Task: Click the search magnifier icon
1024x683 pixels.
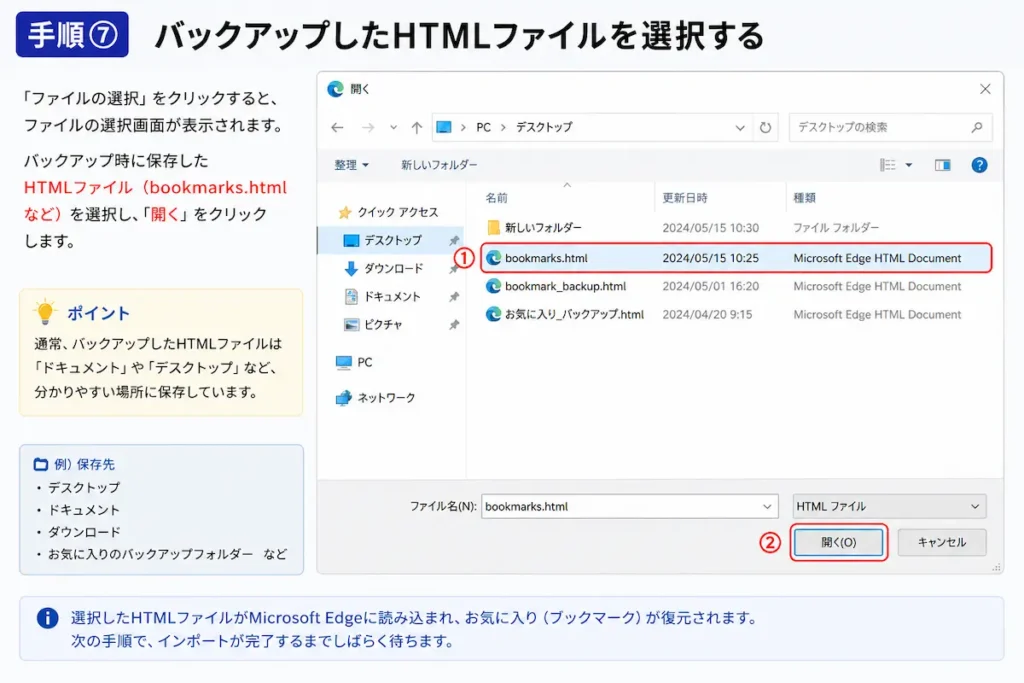Action: [976, 127]
